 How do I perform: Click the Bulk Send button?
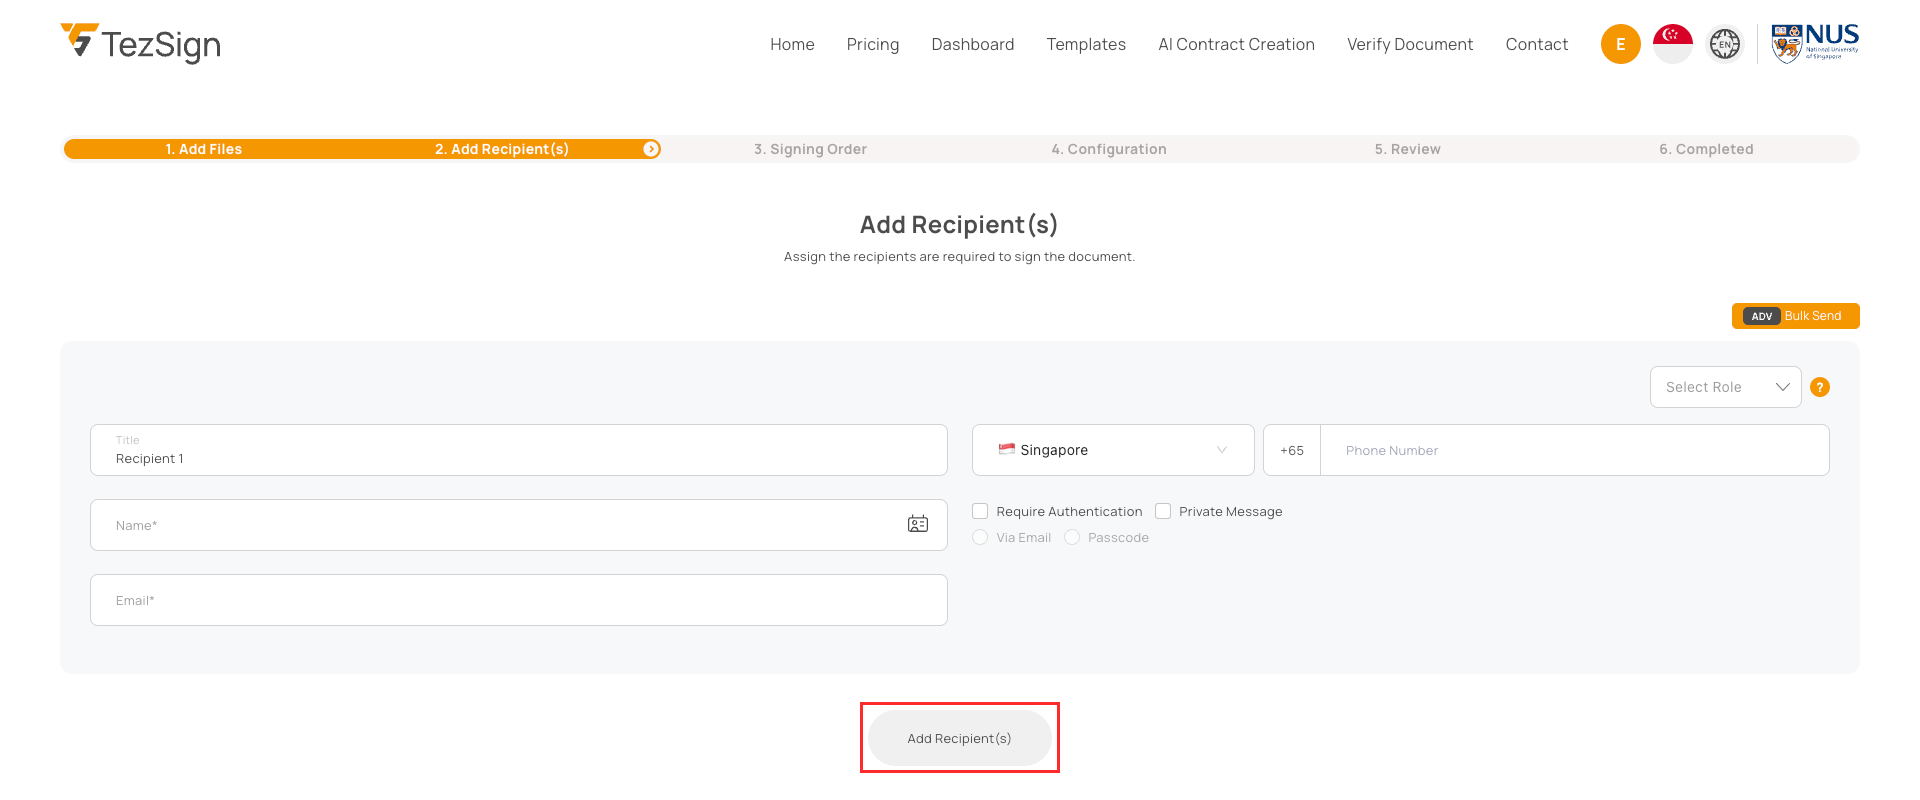click(x=1795, y=316)
